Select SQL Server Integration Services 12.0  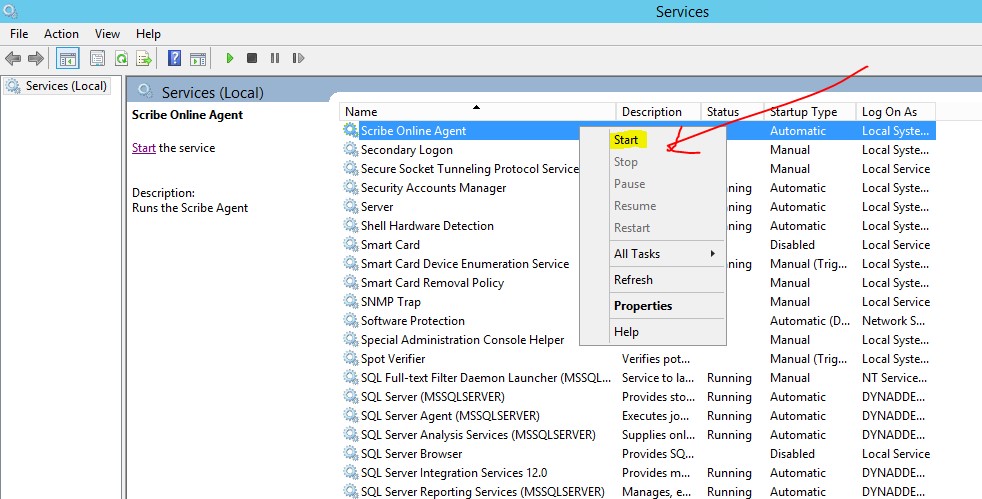(x=454, y=472)
